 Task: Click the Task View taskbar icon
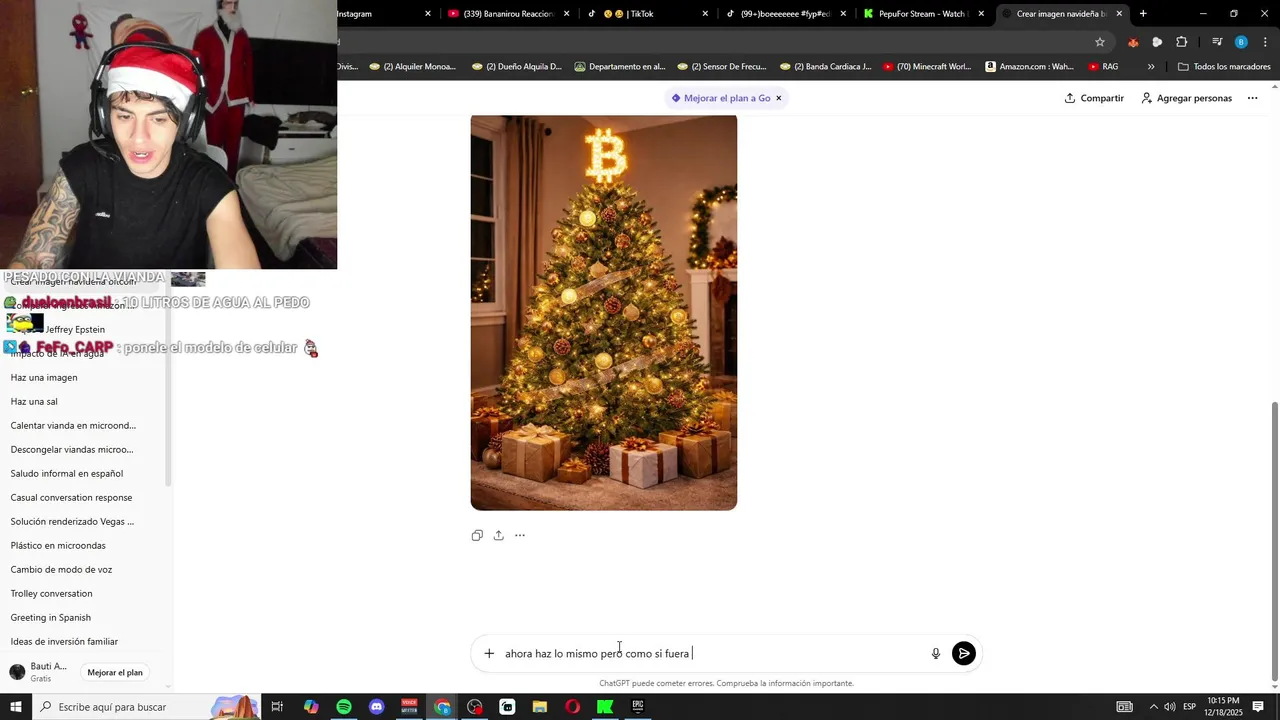click(277, 707)
